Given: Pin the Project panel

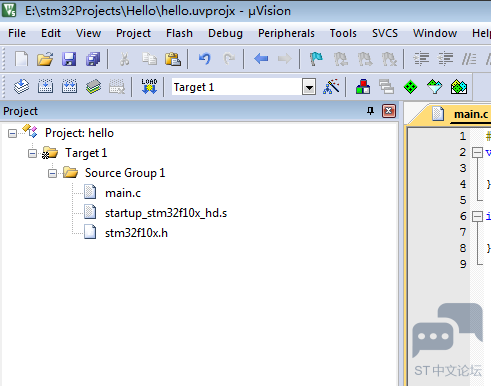Looking at the screenshot, I should (x=370, y=111).
